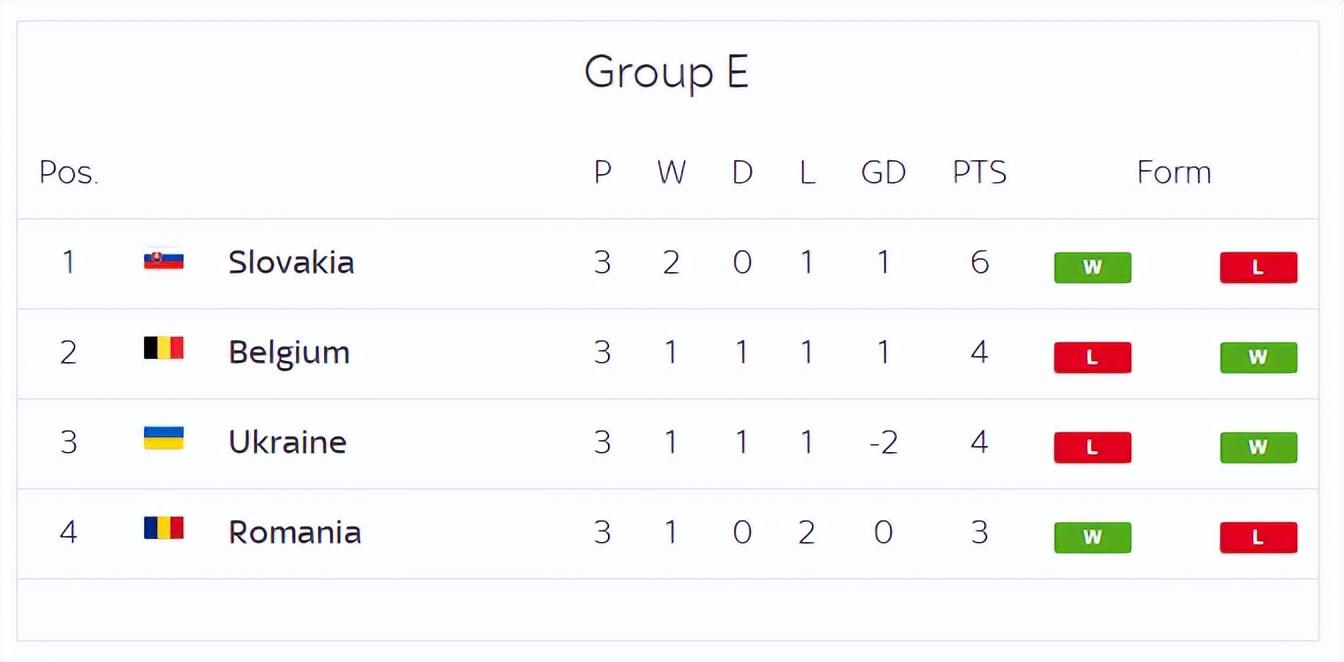Viewport: 1344px width, 662px height.
Task: Click the Belgium flag icon
Action: click(x=163, y=348)
